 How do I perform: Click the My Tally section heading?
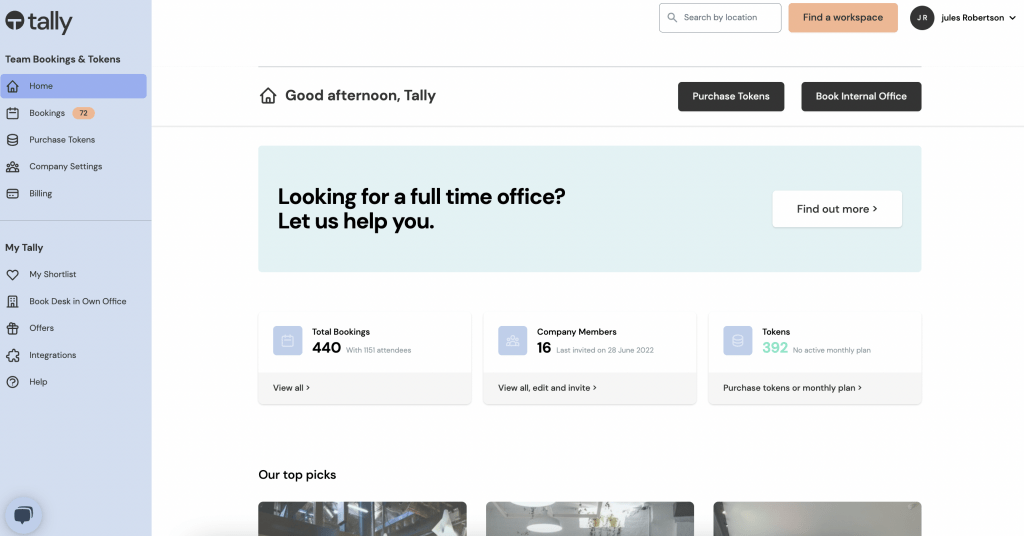(24, 247)
